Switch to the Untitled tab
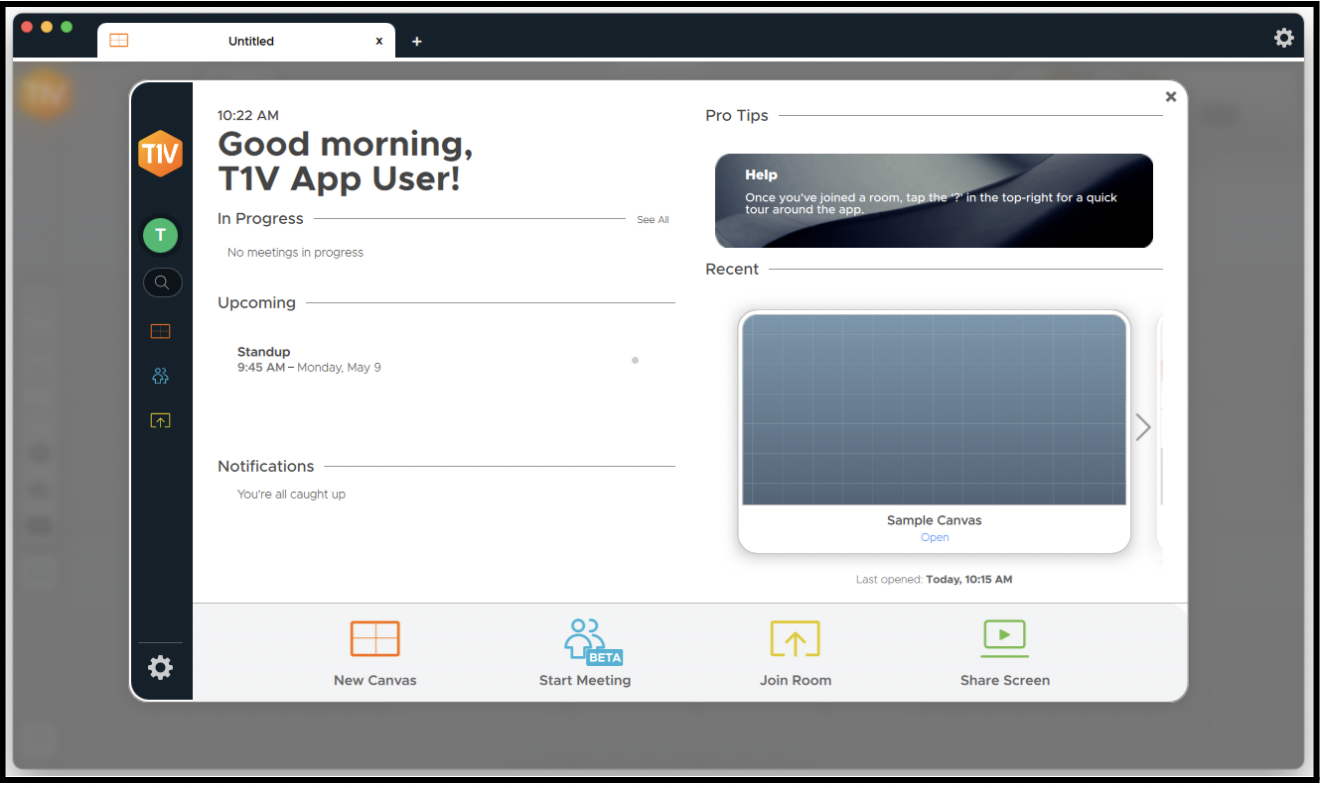Screen dimensions: 1320x788 (250, 41)
